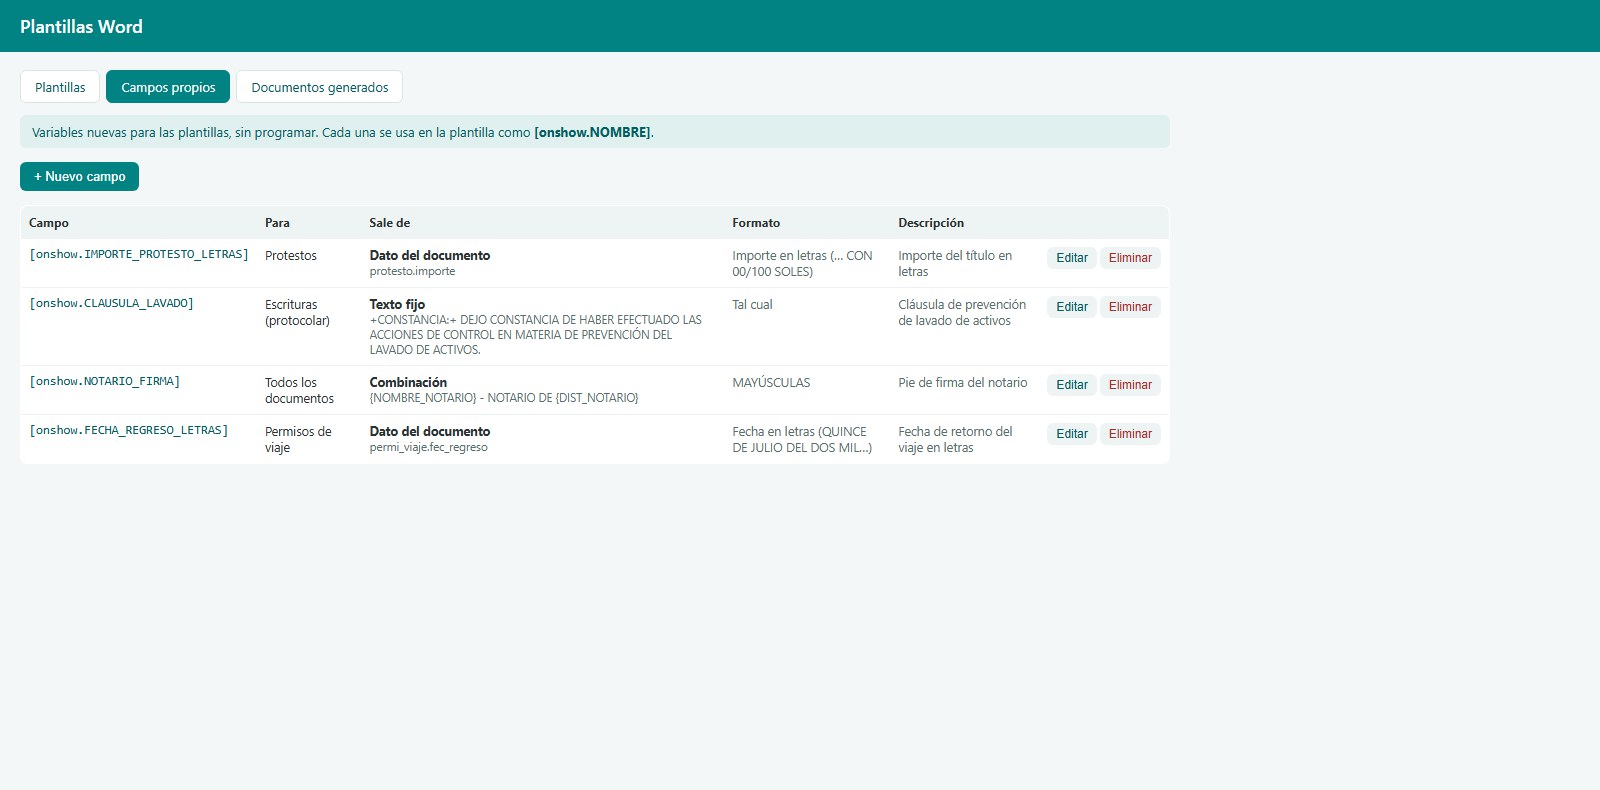
Task: Click the Campo column header
Action: (49, 223)
